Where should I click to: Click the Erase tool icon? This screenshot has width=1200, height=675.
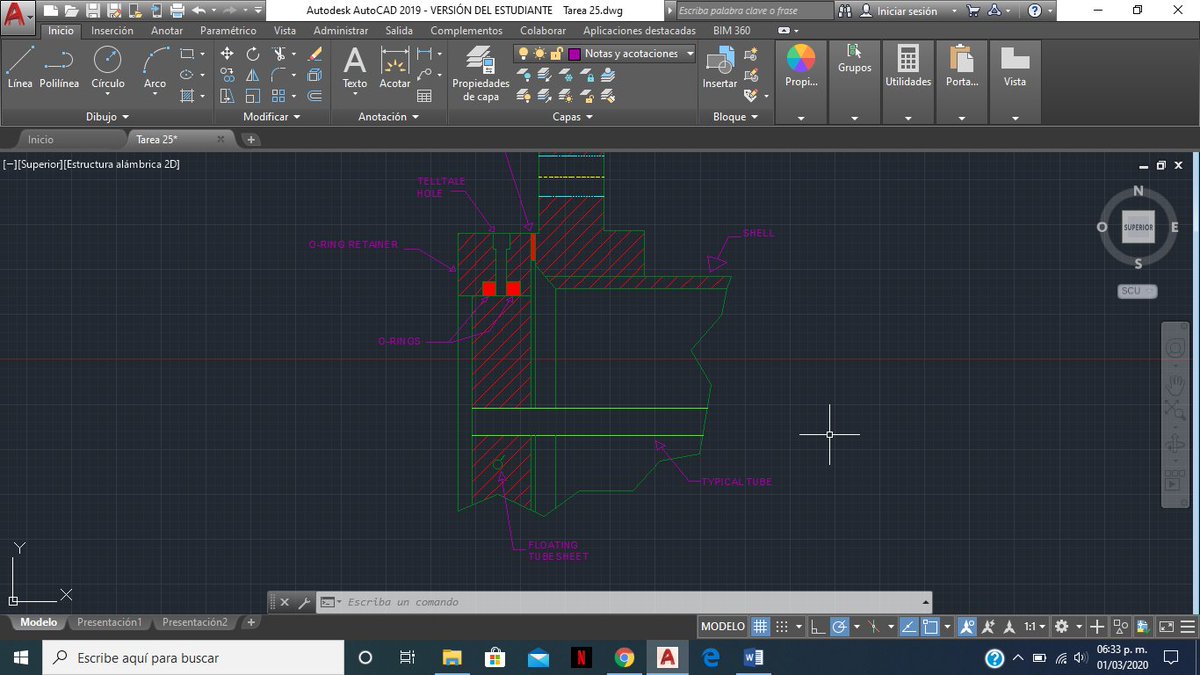315,53
